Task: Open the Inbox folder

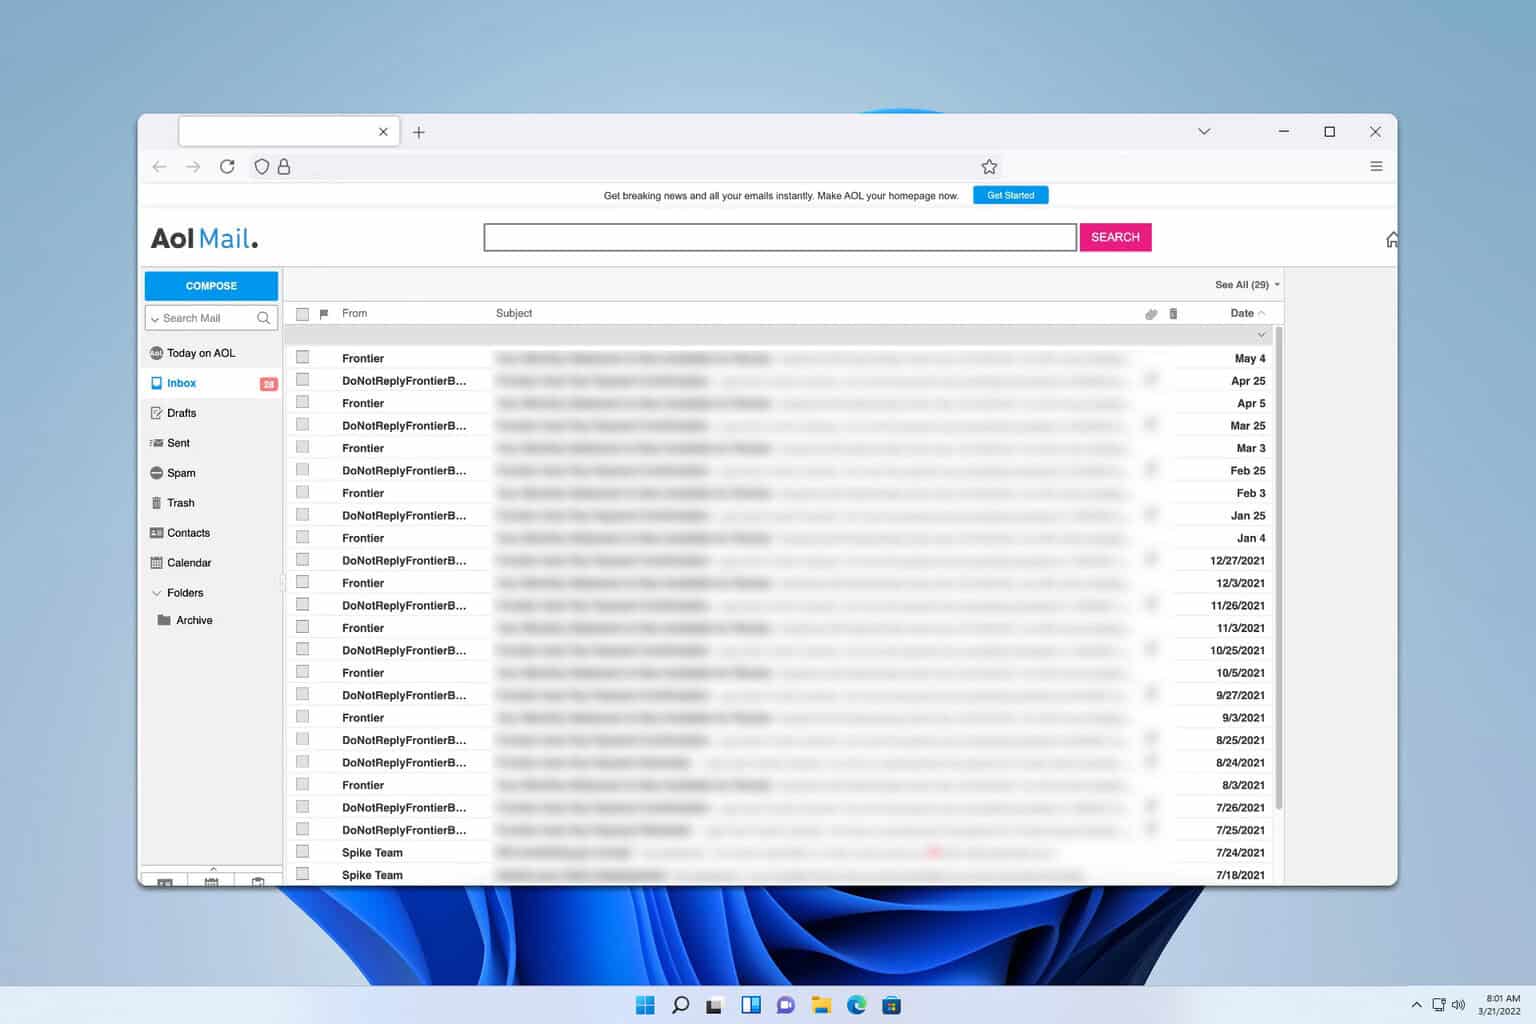Action: pos(181,383)
